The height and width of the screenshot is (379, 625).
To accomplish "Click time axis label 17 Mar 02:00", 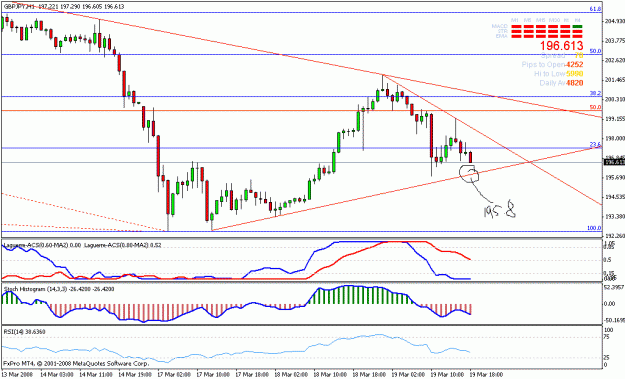I will (x=173, y=375).
